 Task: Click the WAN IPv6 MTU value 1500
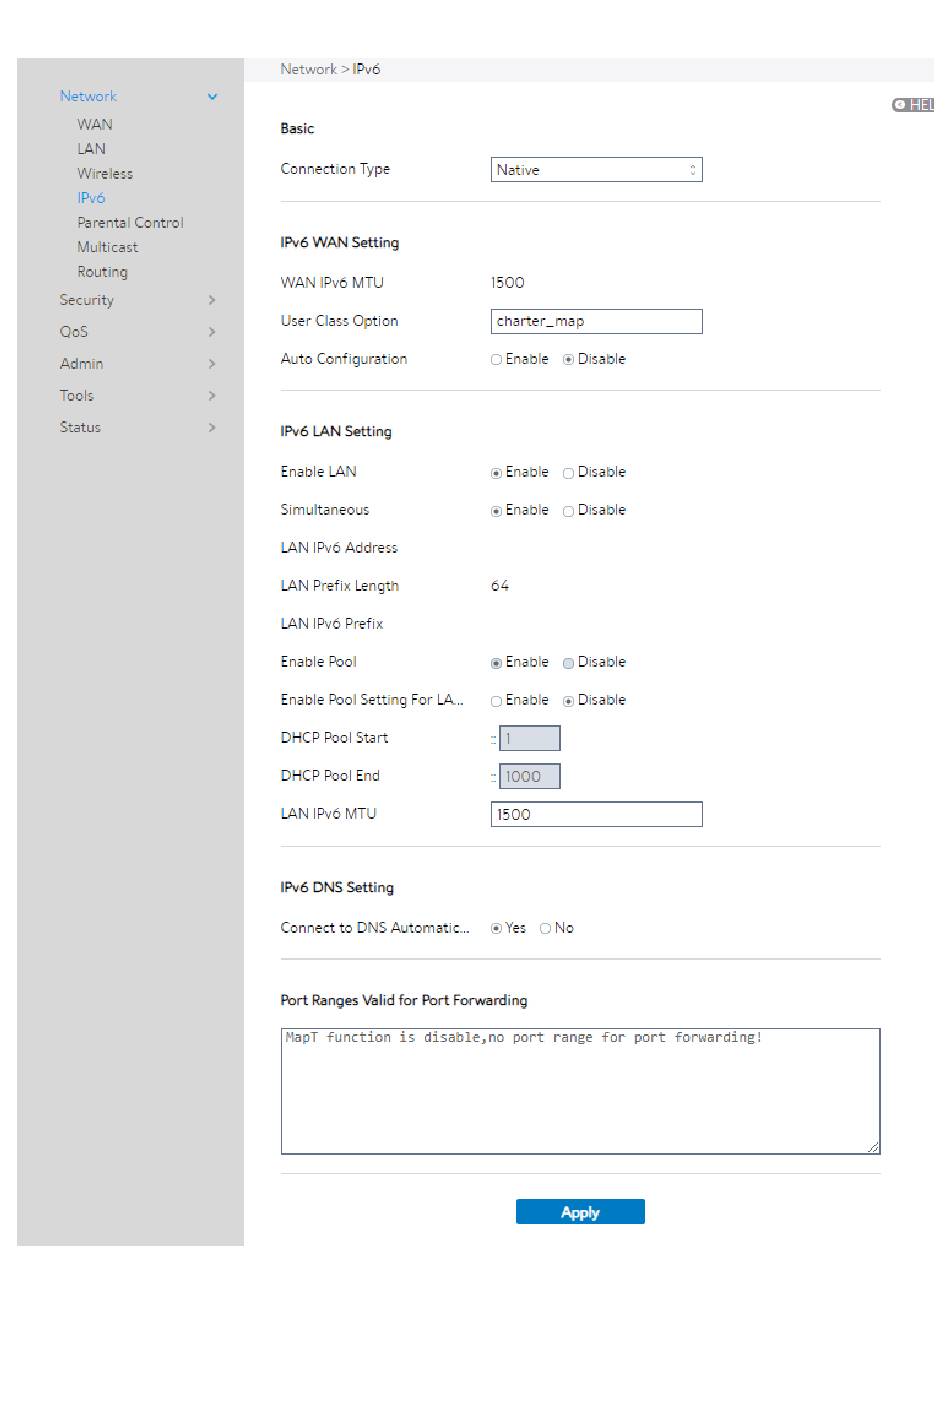[507, 283]
